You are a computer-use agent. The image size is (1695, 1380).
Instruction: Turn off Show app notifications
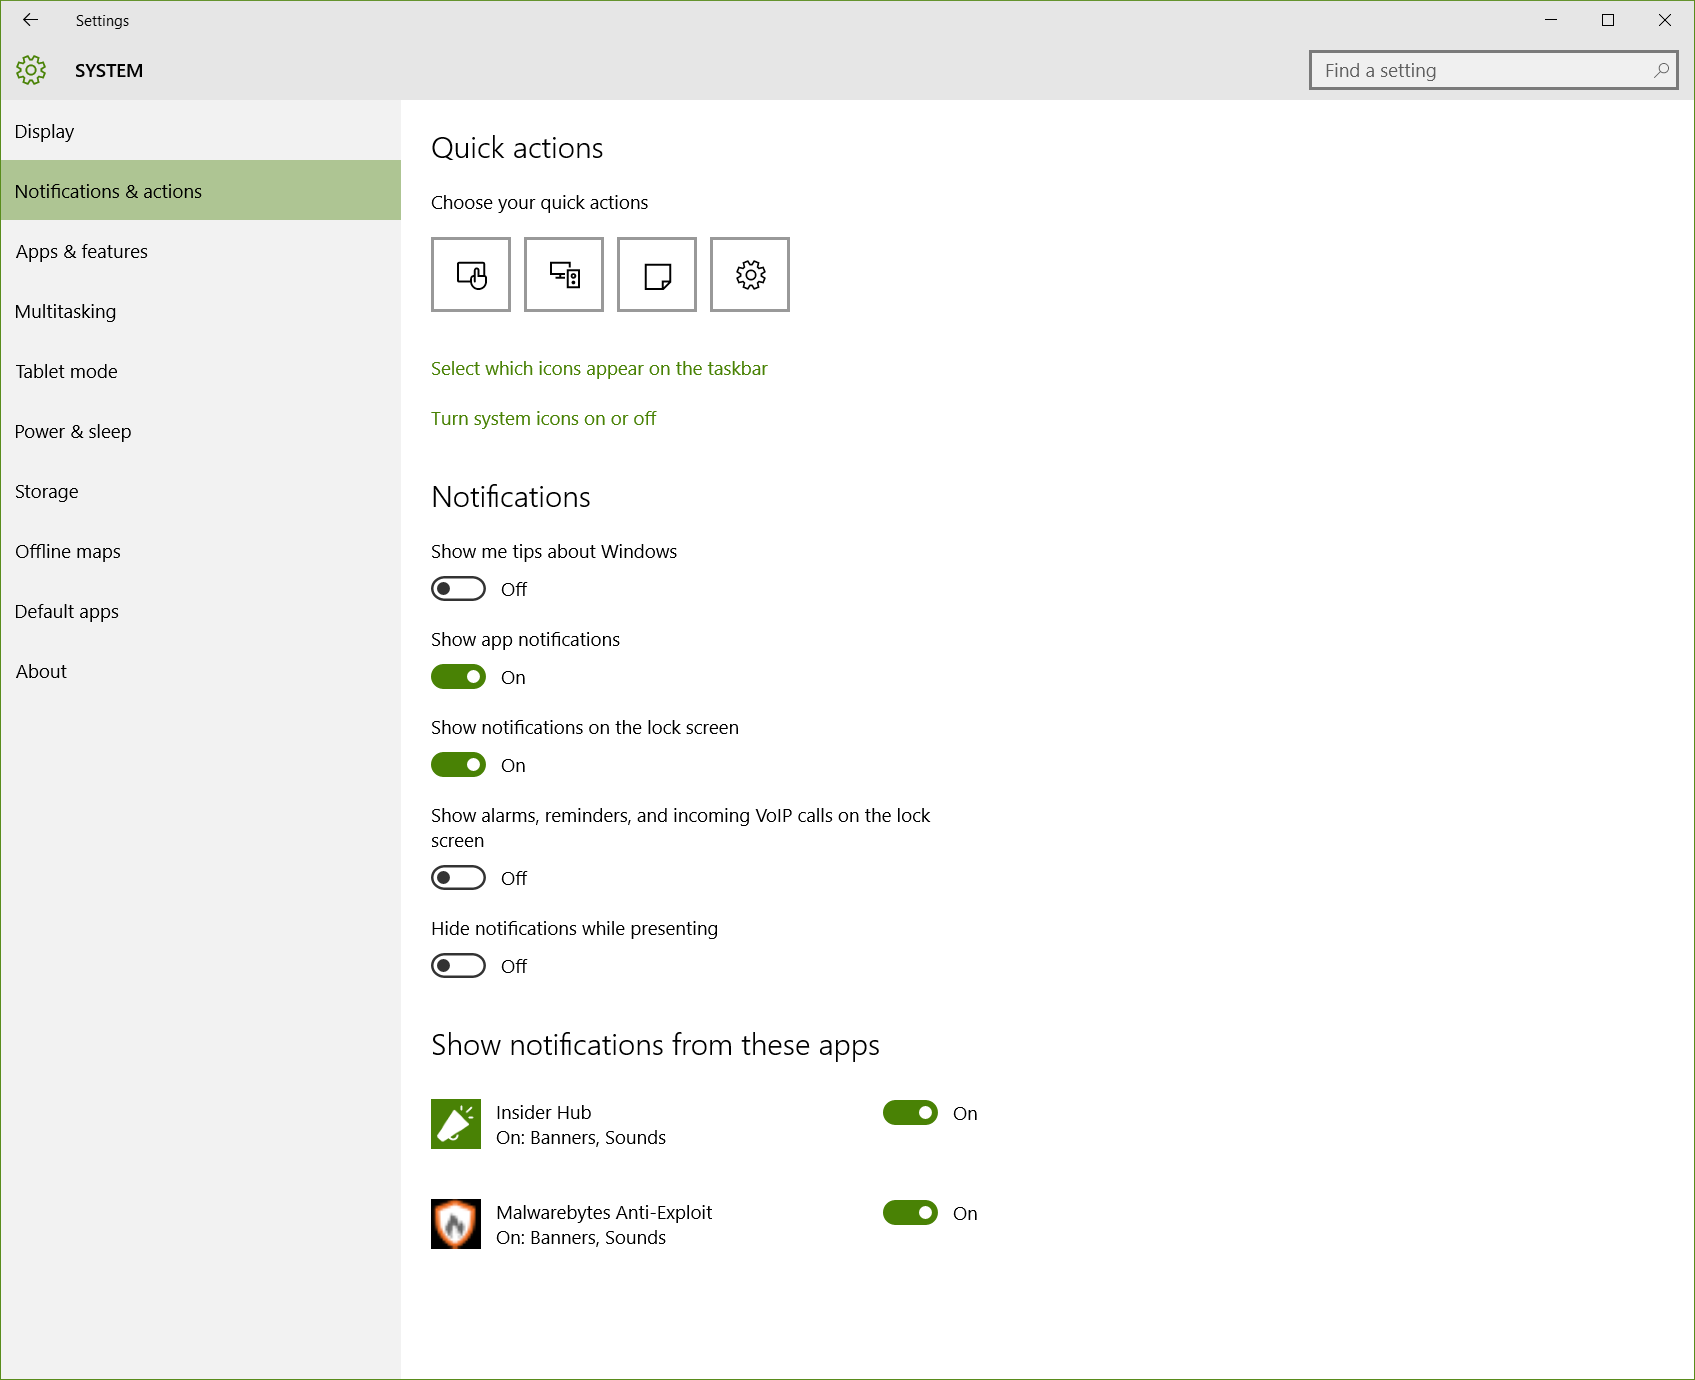[458, 677]
